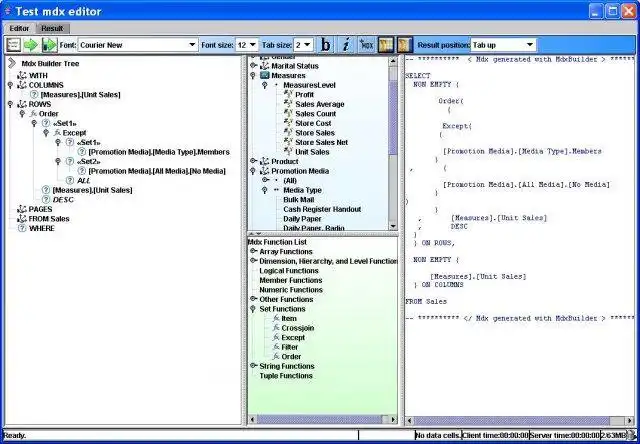Collapse the Except node in builder tree
The height and width of the screenshot is (444, 640).
tap(46, 133)
